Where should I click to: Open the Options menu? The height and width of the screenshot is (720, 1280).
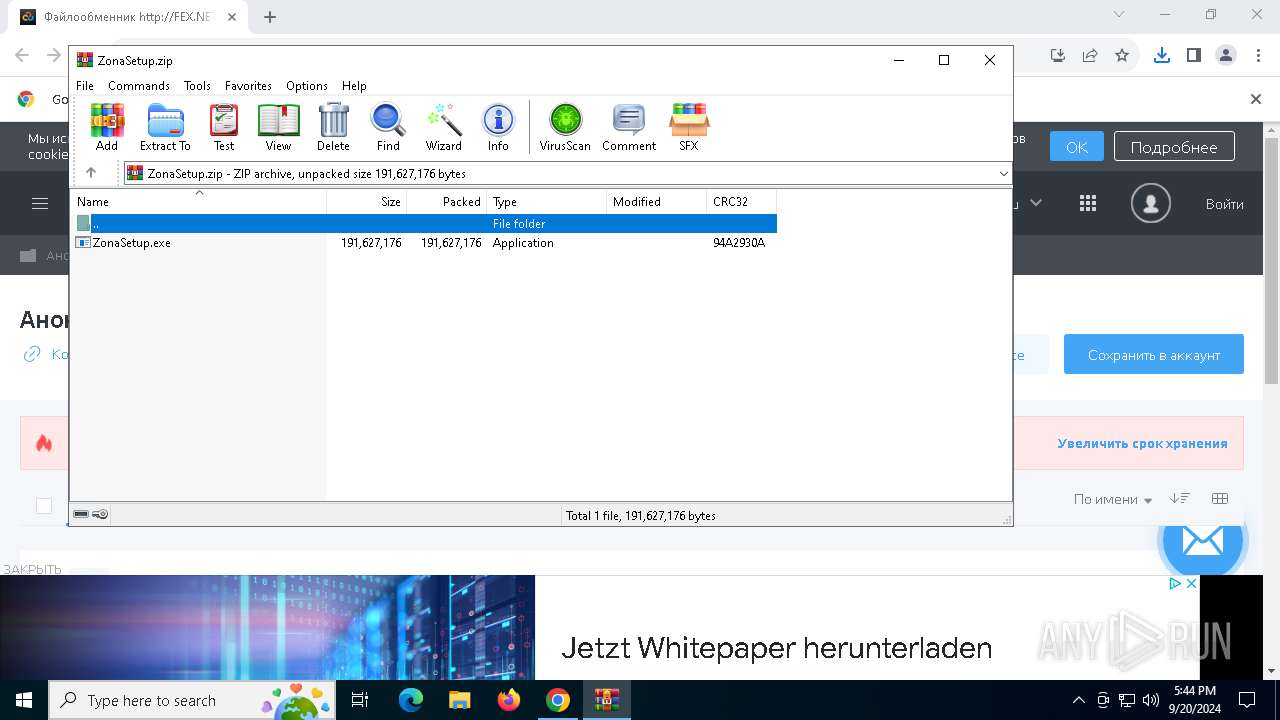(x=307, y=86)
